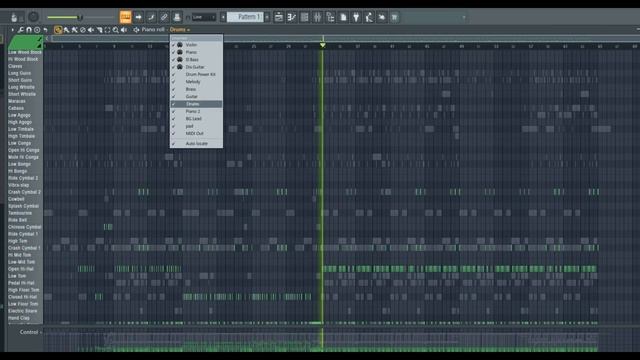Click the Low Wood Block drum key
Viewport: 640px width, 360px height.
24,52
